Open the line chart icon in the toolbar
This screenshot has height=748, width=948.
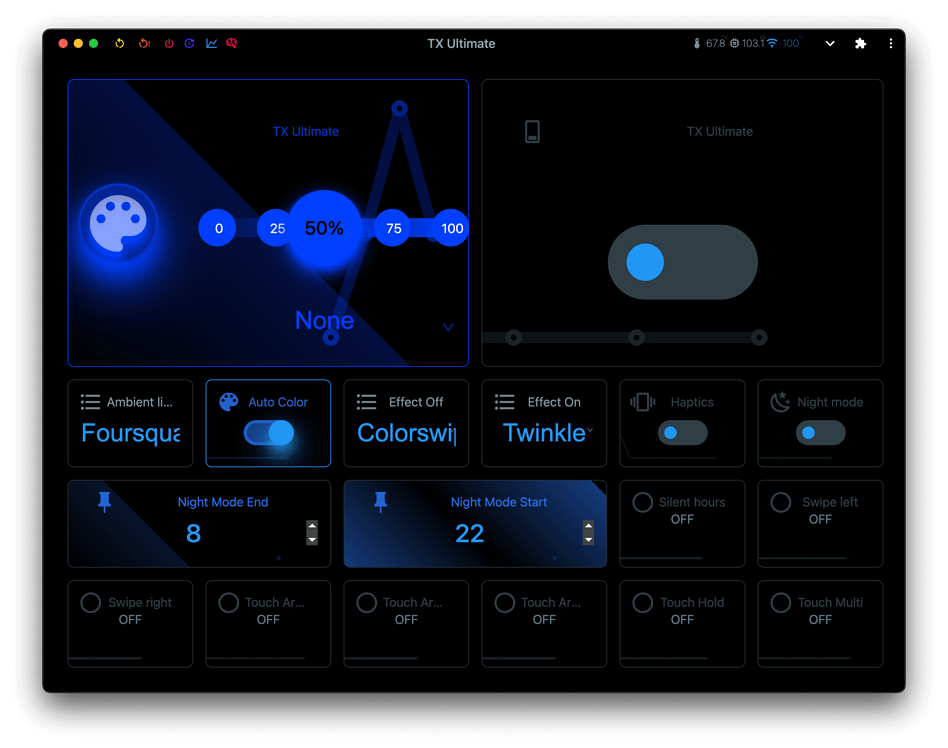click(211, 43)
